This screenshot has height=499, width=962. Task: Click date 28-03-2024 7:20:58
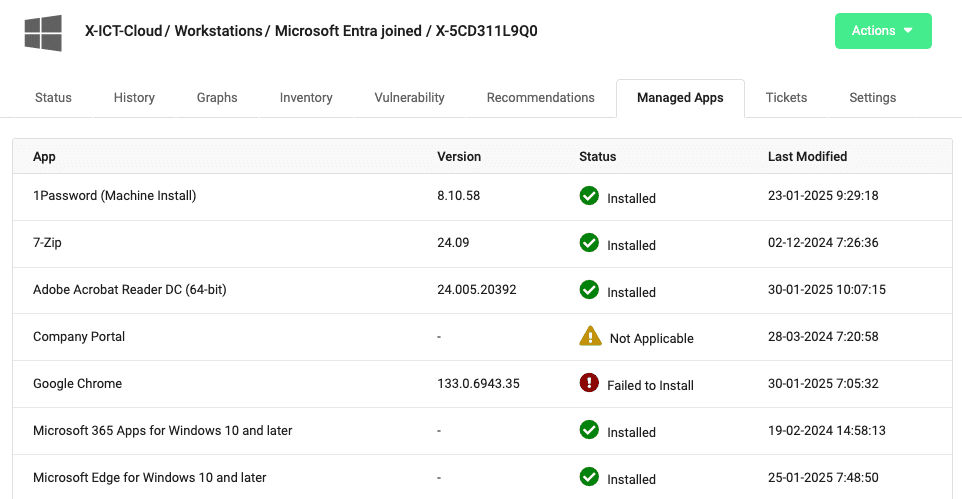click(x=823, y=336)
